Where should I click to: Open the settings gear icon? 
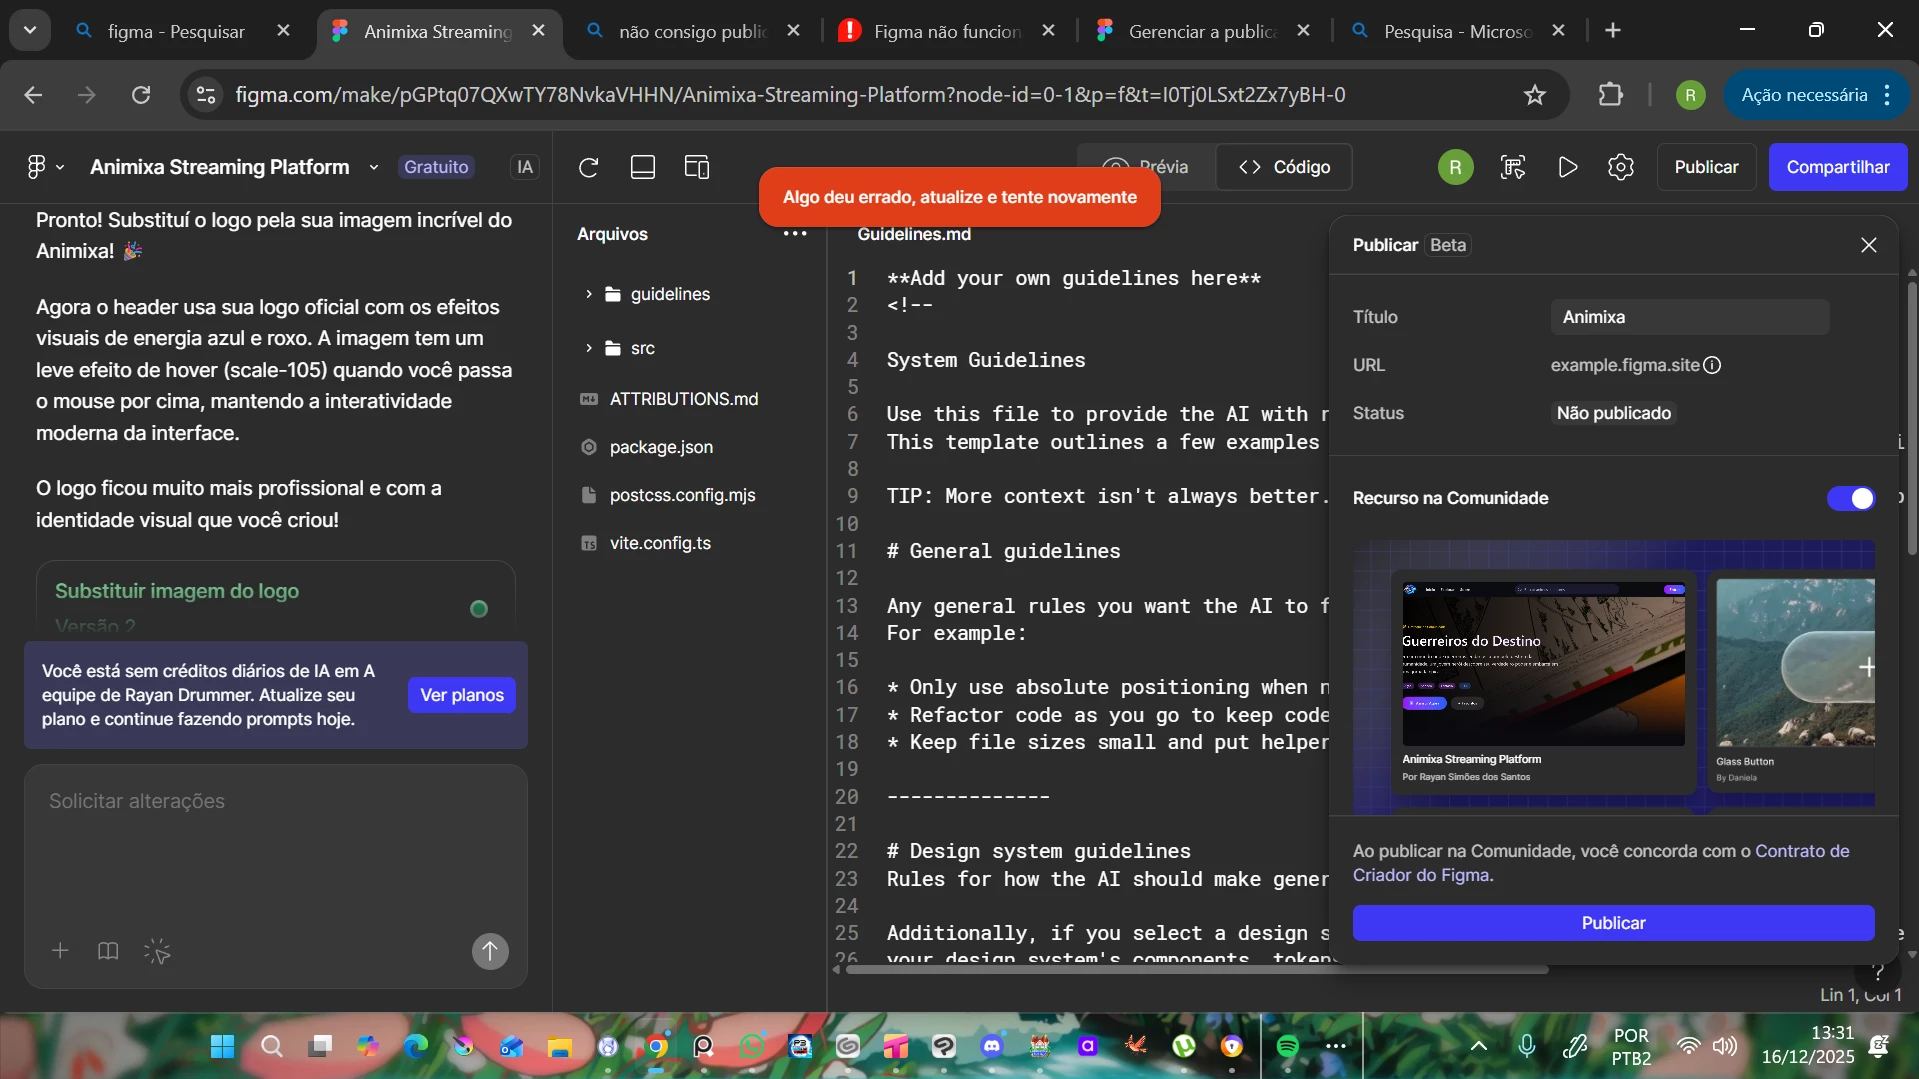click(x=1621, y=167)
